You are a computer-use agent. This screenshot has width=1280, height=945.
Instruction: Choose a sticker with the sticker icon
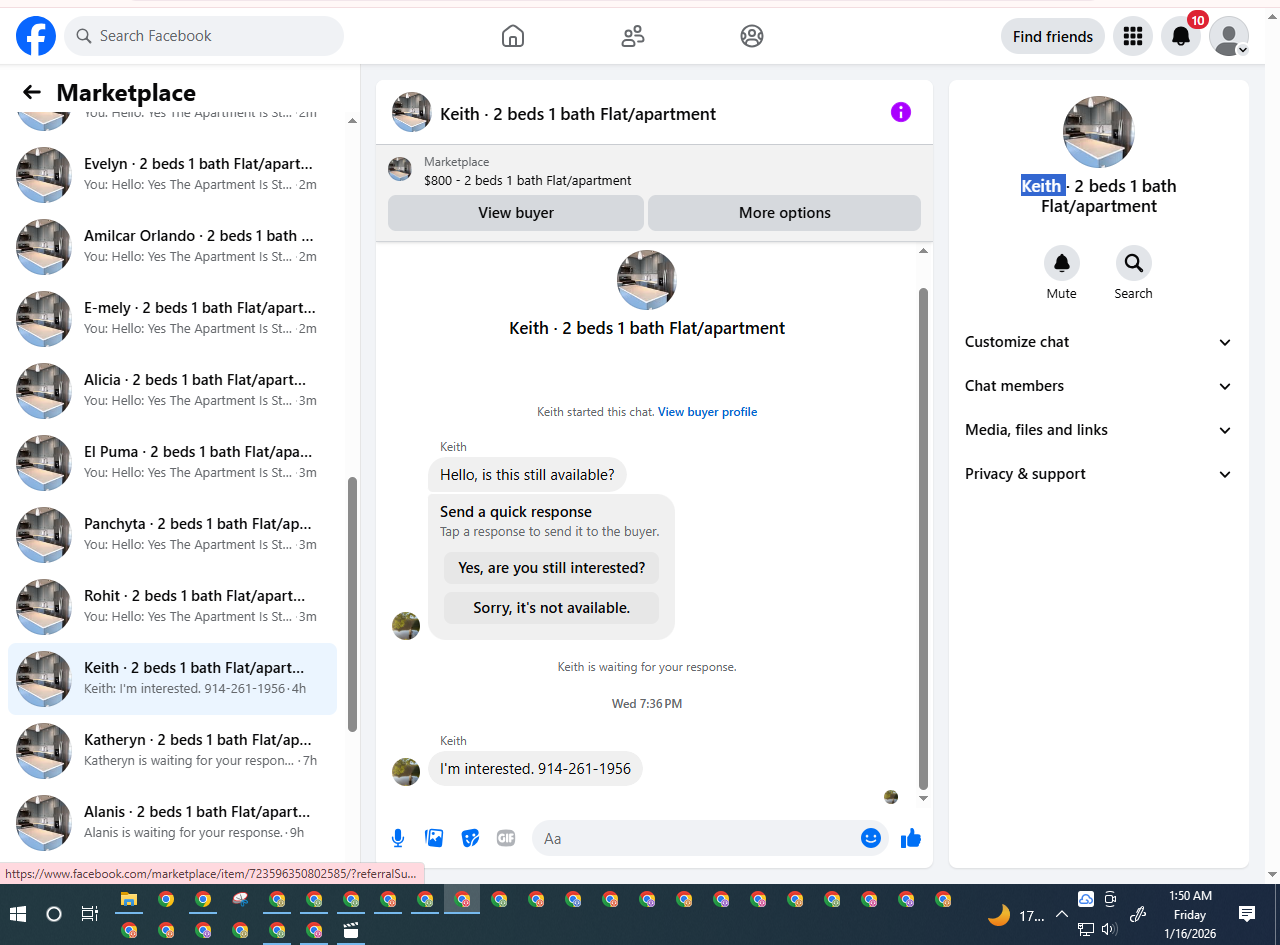point(470,838)
